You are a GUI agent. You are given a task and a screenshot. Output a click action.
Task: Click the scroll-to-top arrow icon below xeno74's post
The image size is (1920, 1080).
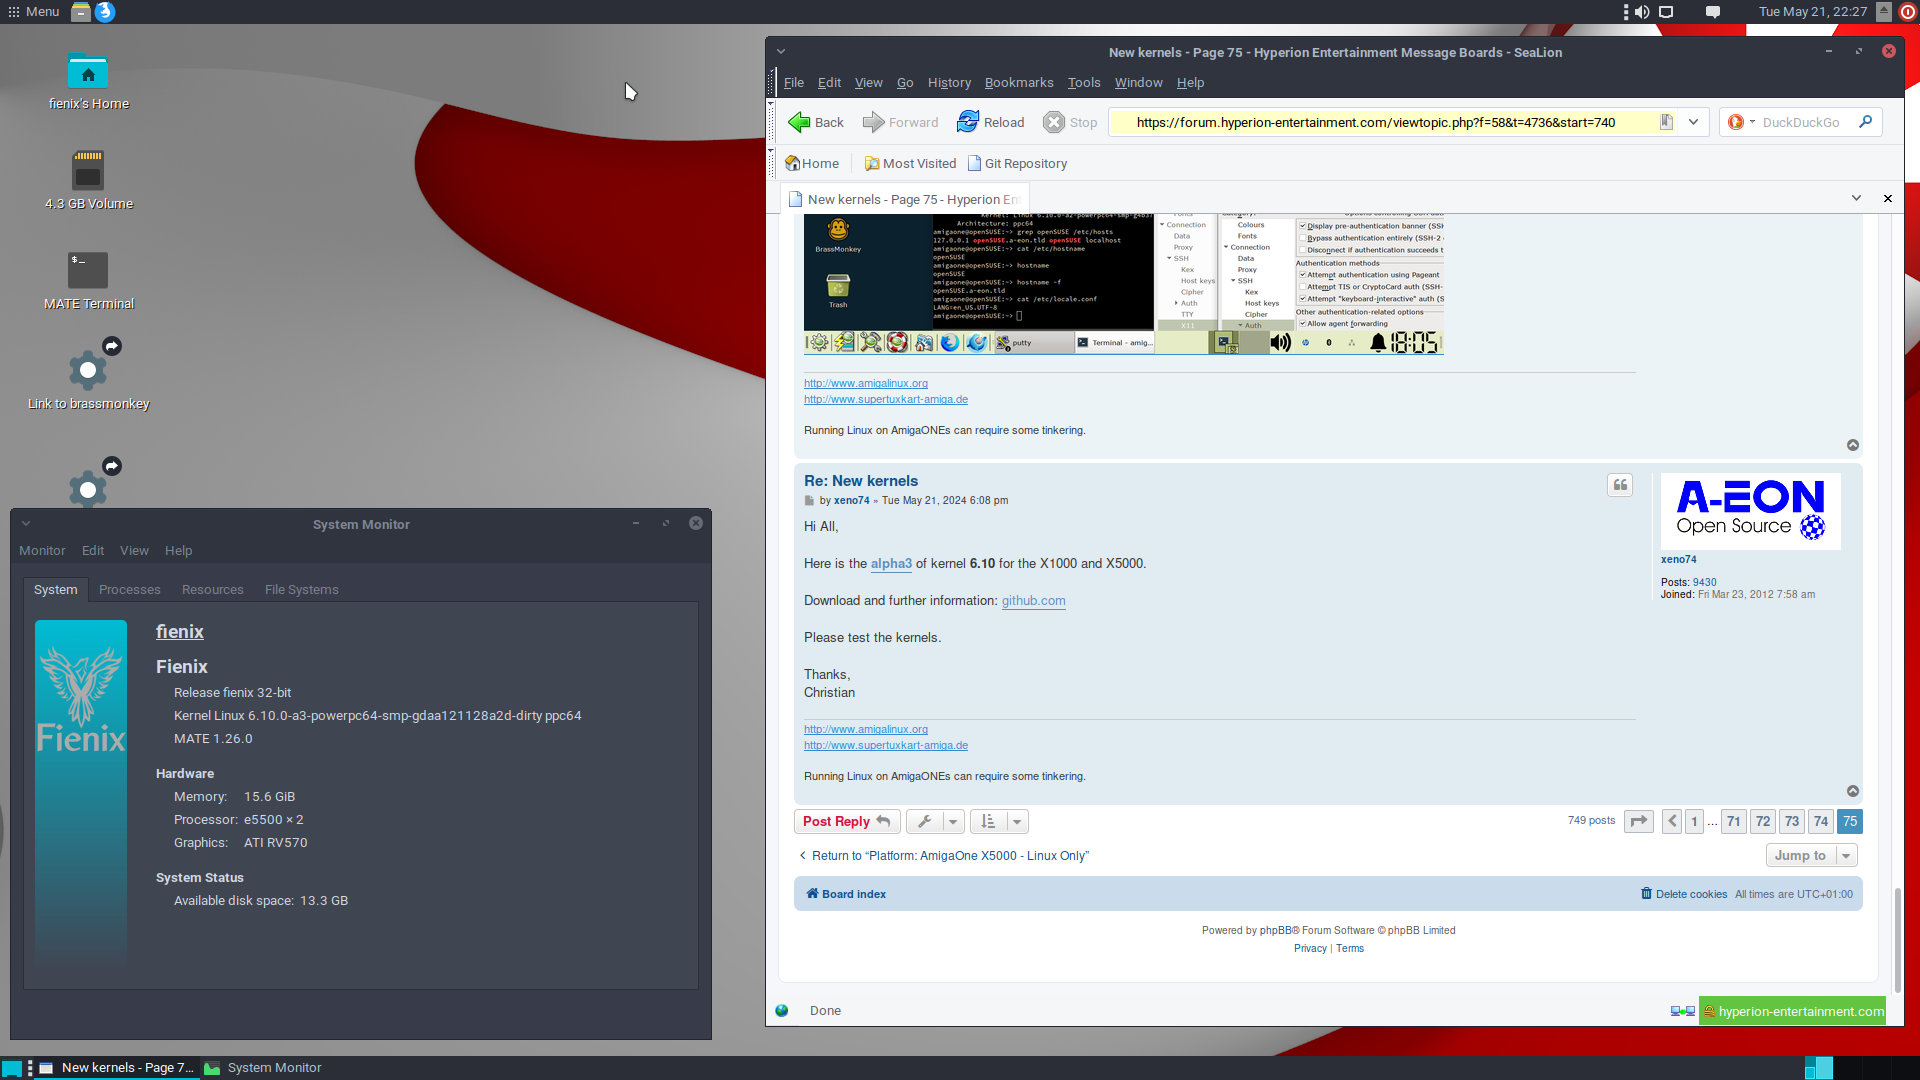(1852, 791)
